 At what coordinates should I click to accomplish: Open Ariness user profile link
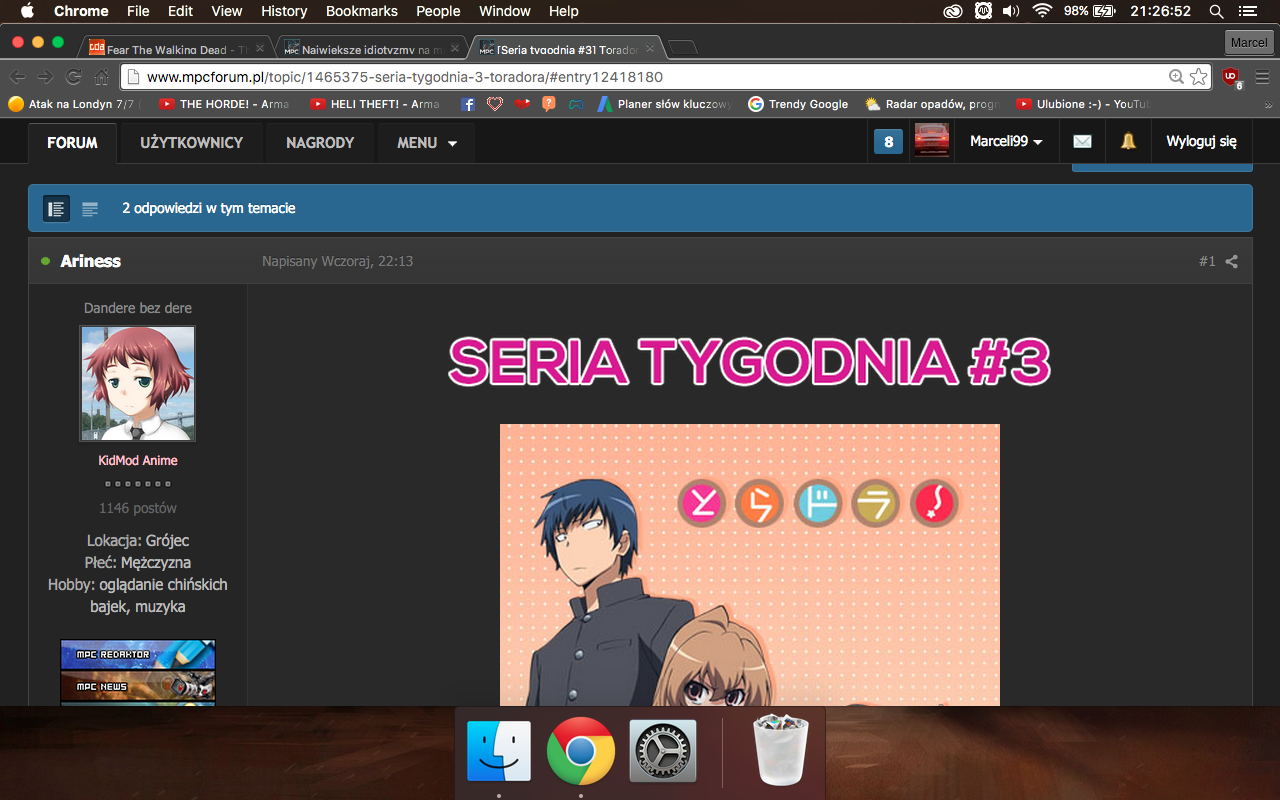point(90,261)
